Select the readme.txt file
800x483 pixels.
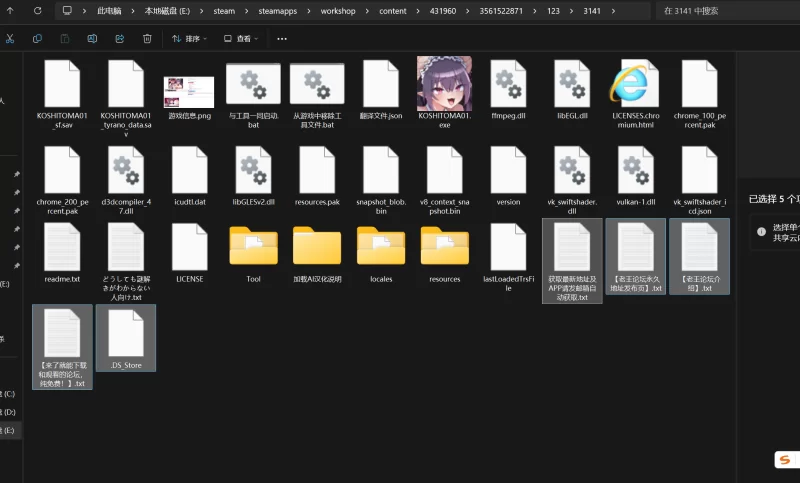click(62, 253)
